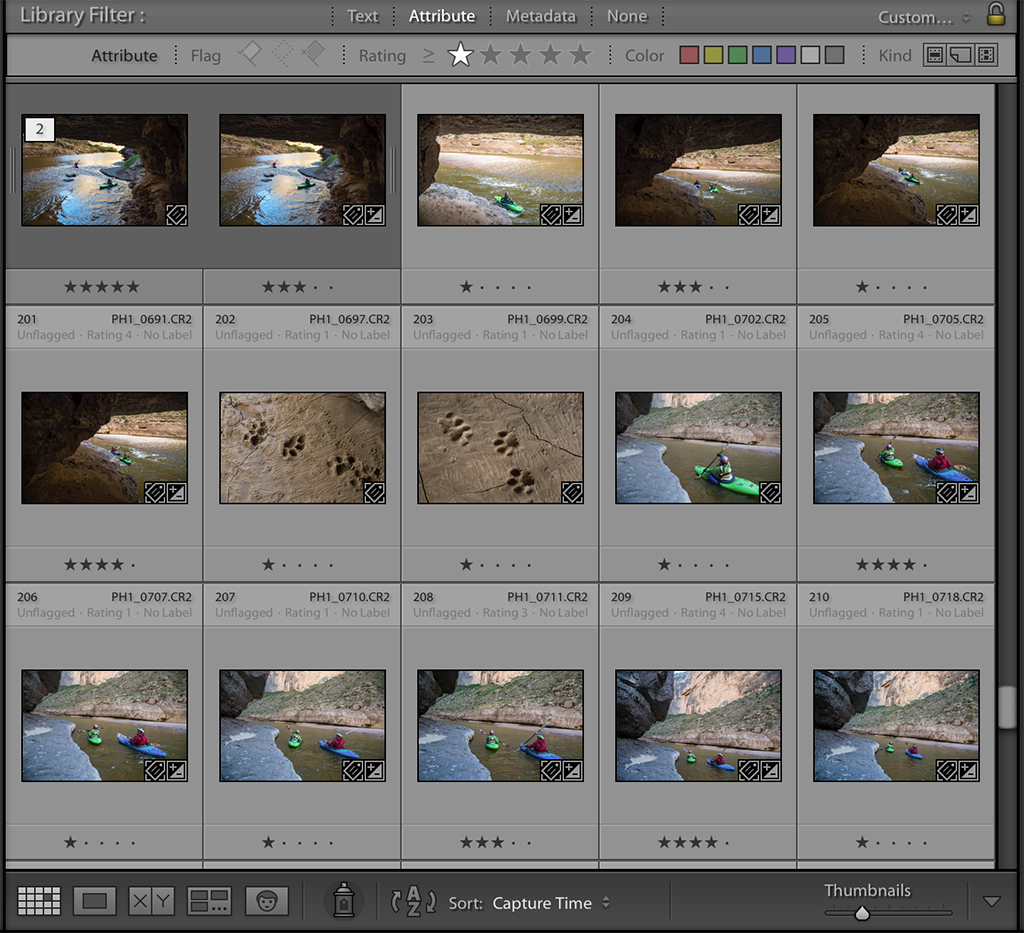1024x933 pixels.
Task: Toggle the flagged photos filter
Action: 249,55
